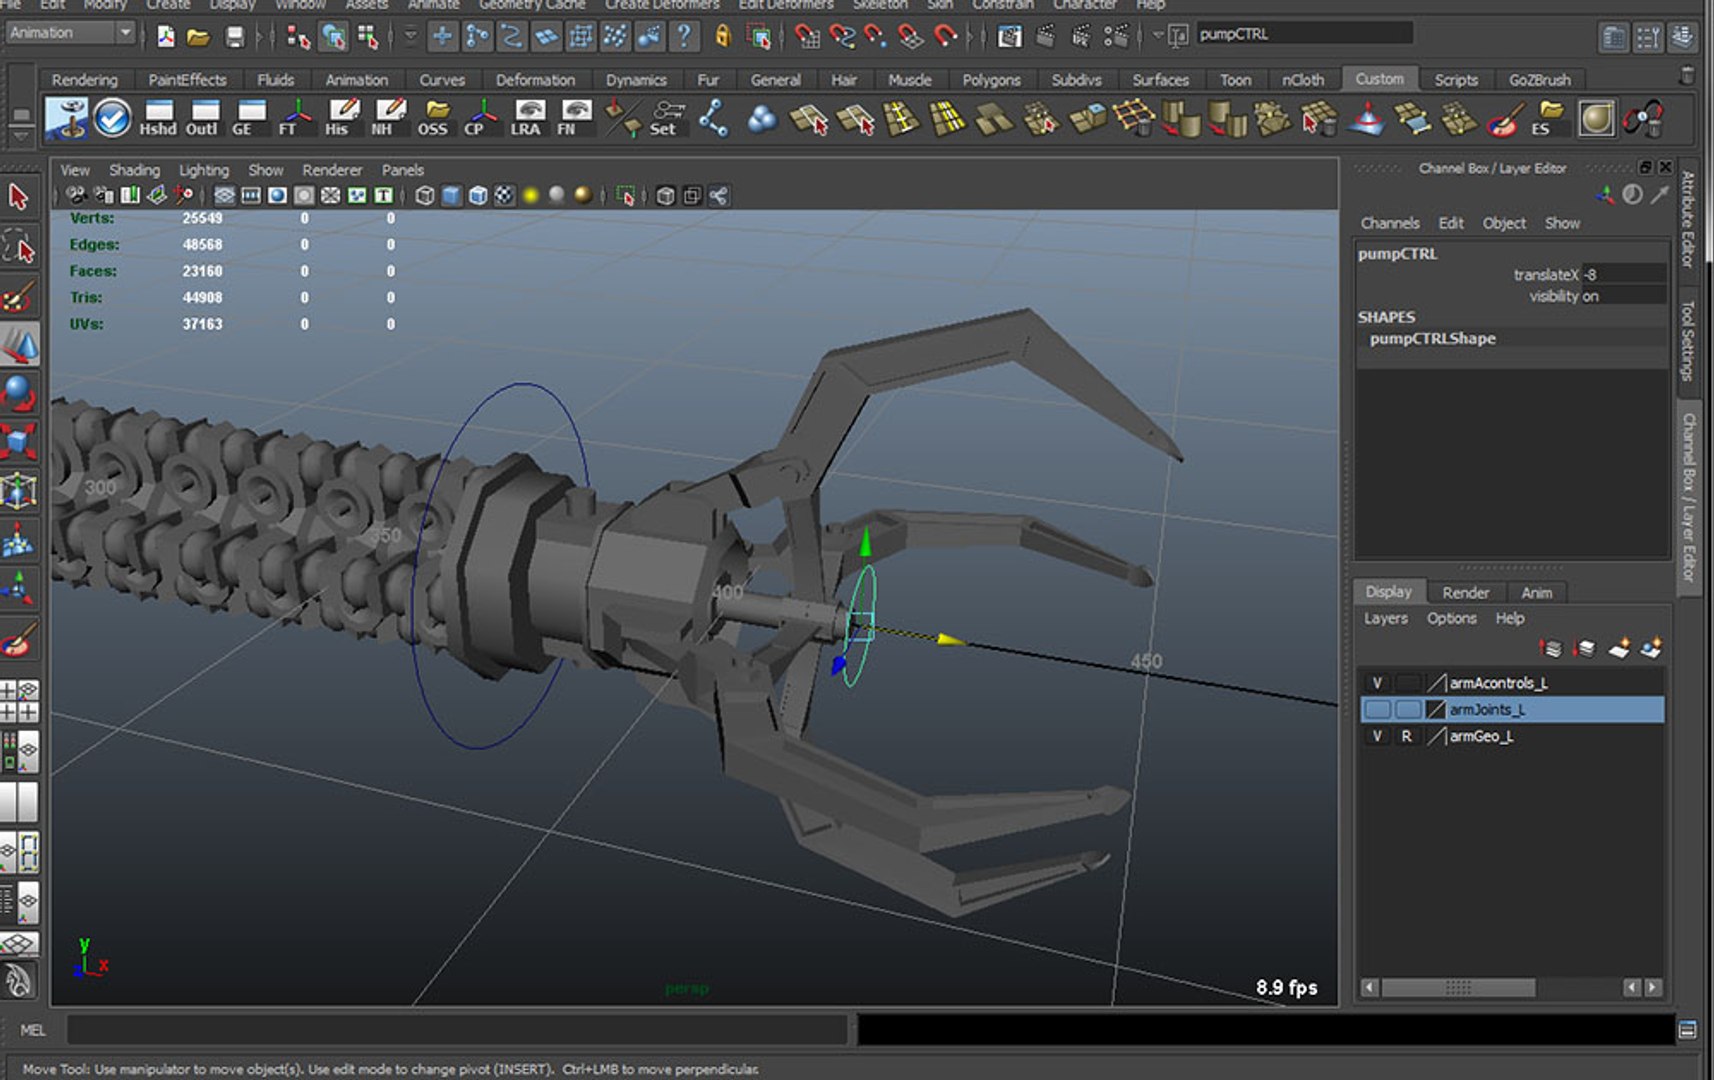
Task: Click the pumpCTRL name field in status line
Action: click(x=1304, y=34)
